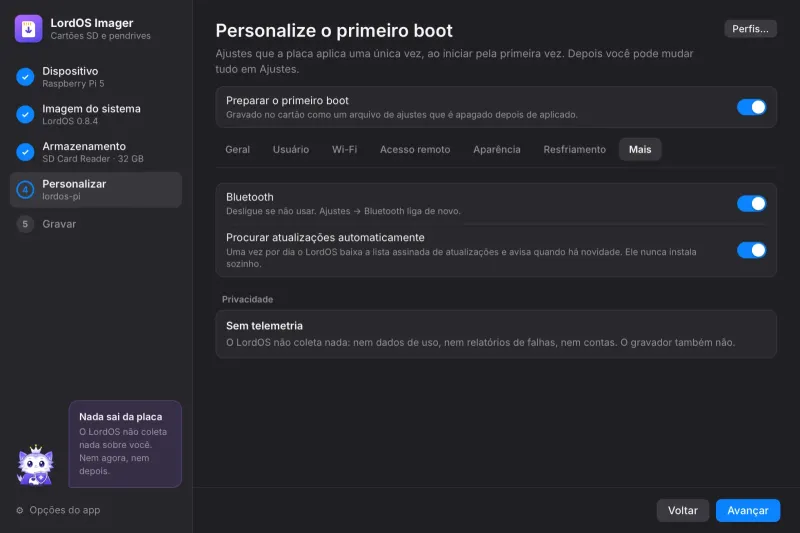Click the Nada sai da placa tip bubble
This screenshot has width=800, height=533.
[125, 444]
